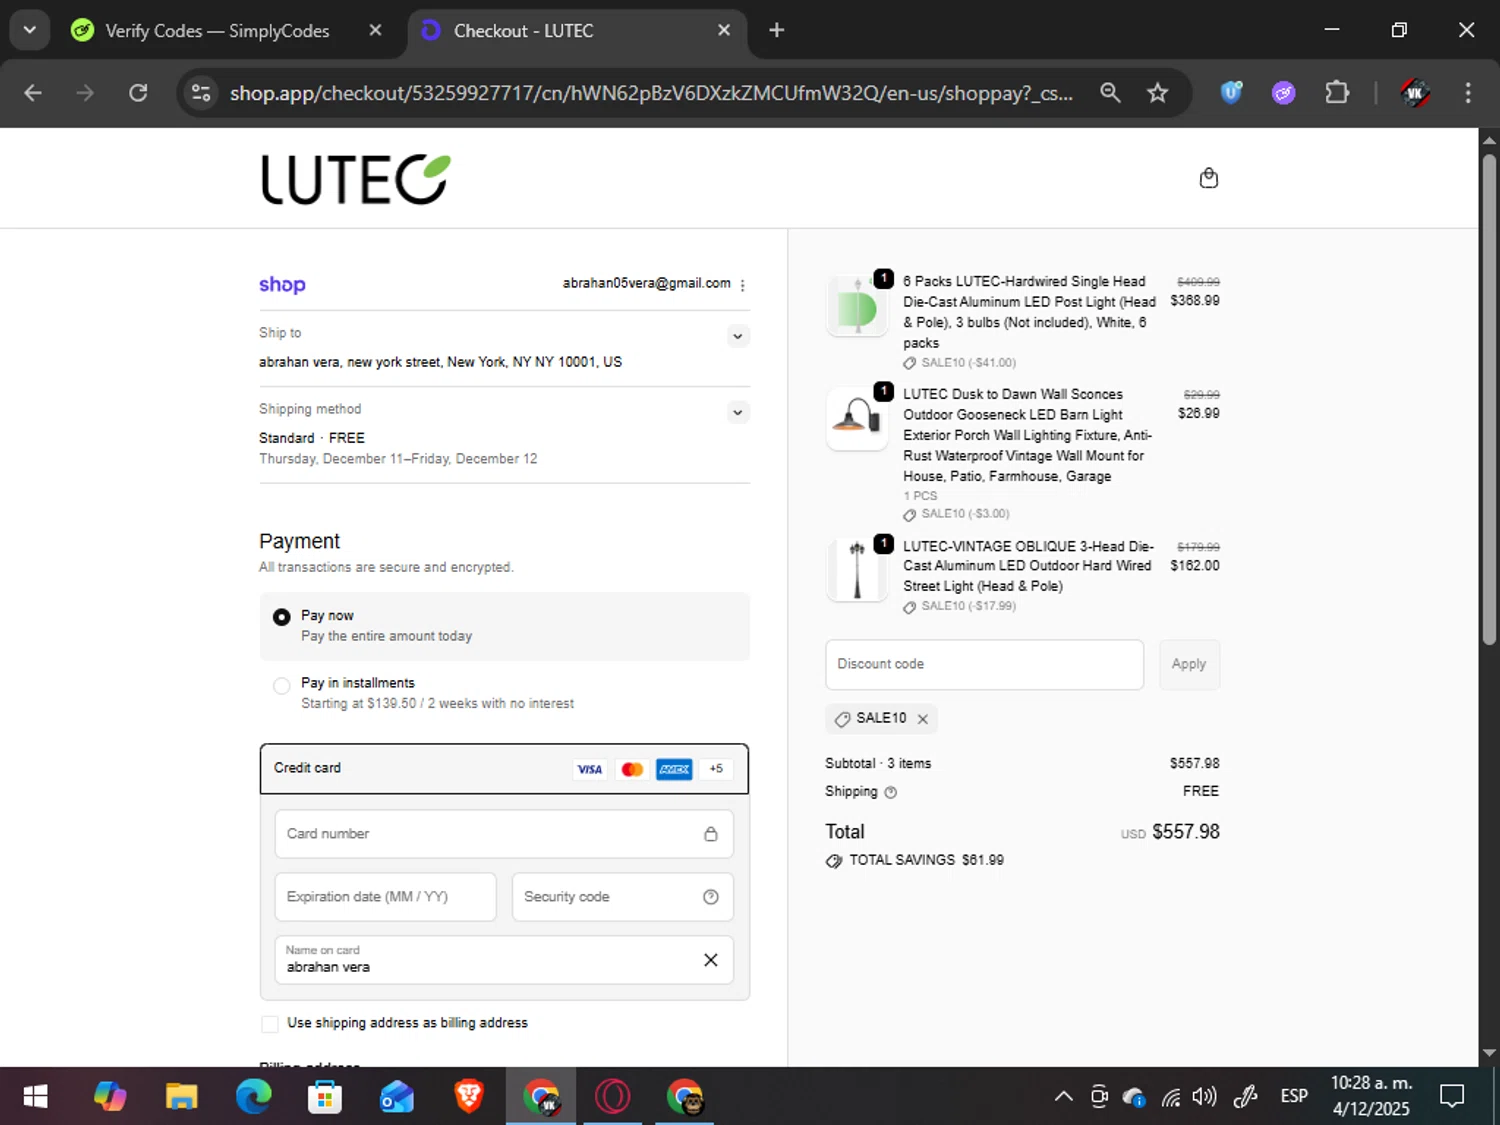Viewport: 1500px width, 1125px height.
Task: Open the tab search dropdown
Action: 30,30
